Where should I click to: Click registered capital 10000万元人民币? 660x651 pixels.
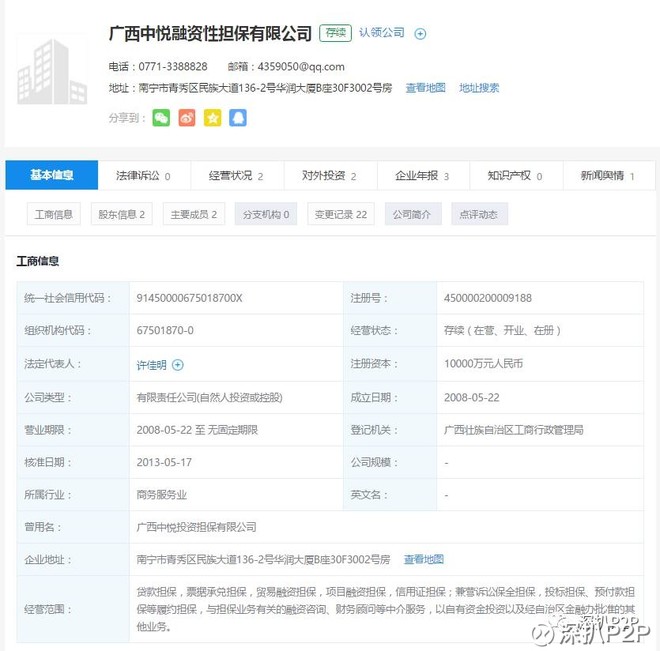(x=483, y=364)
